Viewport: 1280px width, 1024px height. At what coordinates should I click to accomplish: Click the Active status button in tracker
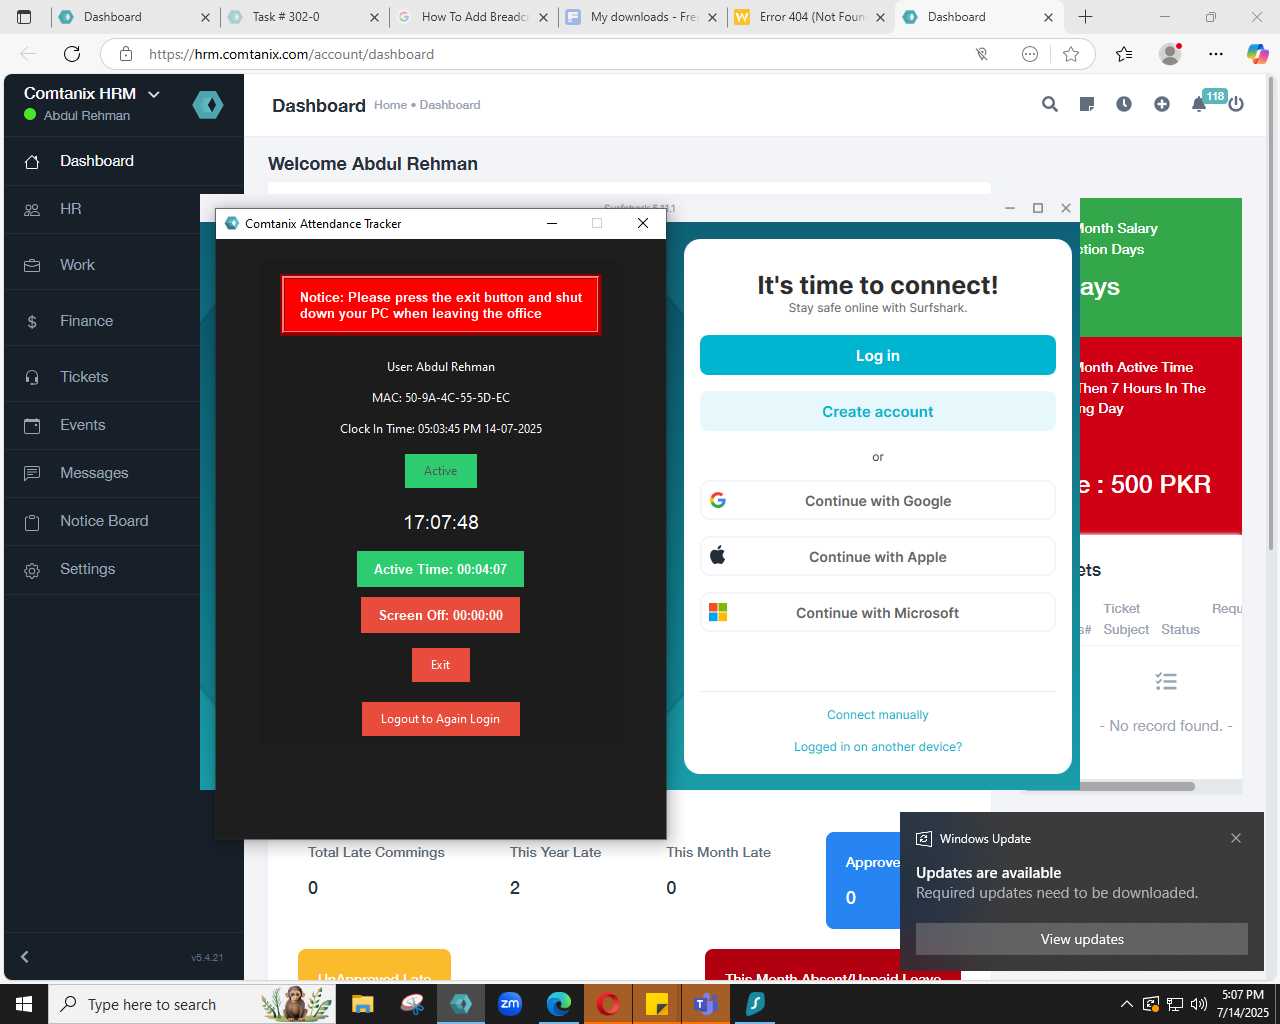click(x=441, y=471)
